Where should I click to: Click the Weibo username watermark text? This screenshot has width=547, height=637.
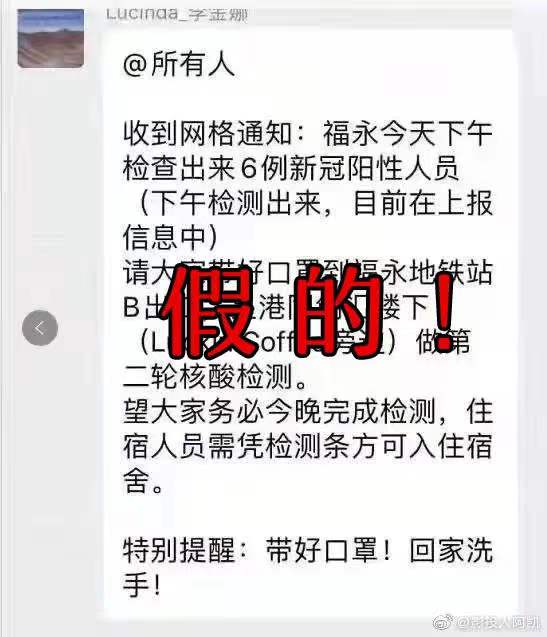pos(501,622)
